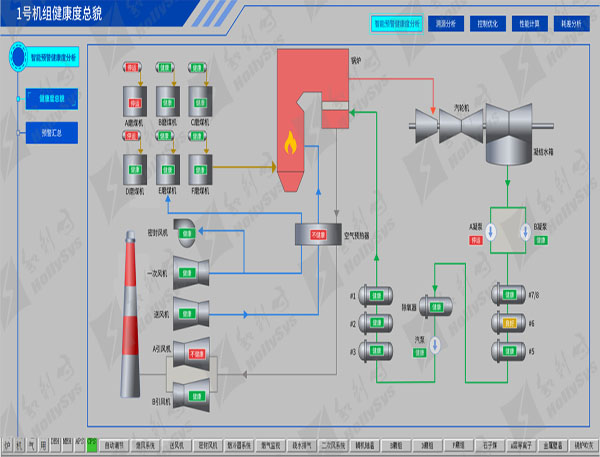Open the 石子煤 bottom bar page
Image resolution: width=600 pixels, height=457 pixels.
489,446
